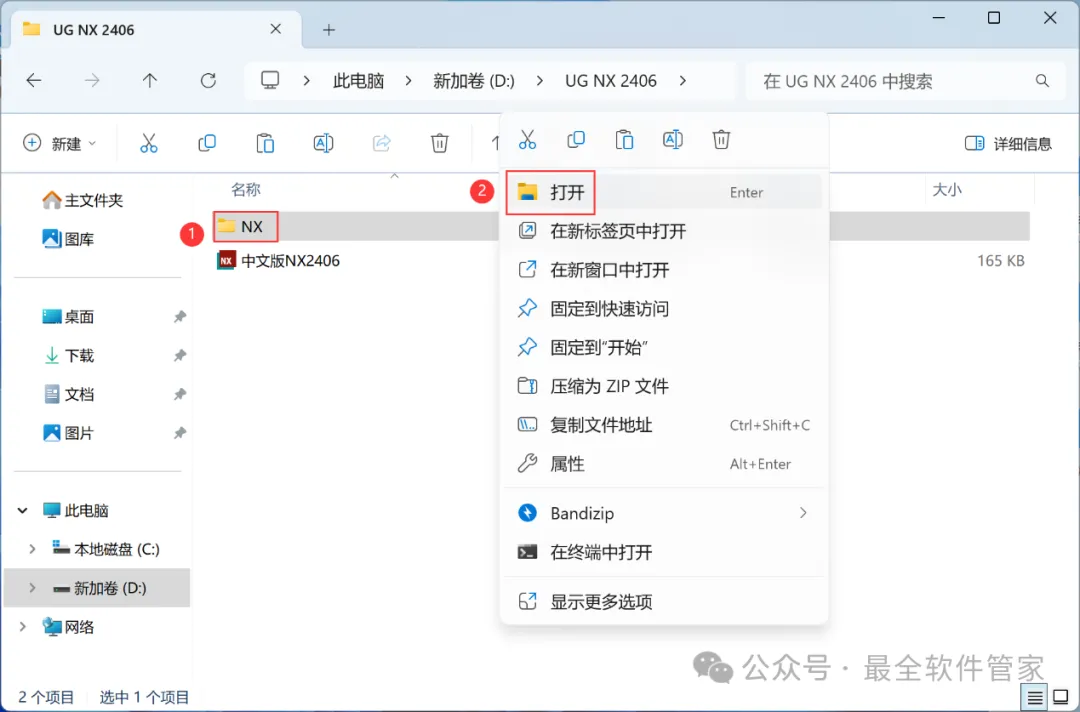Close the UG NX 2406 tab
The width and height of the screenshot is (1080, 712).
276,29
